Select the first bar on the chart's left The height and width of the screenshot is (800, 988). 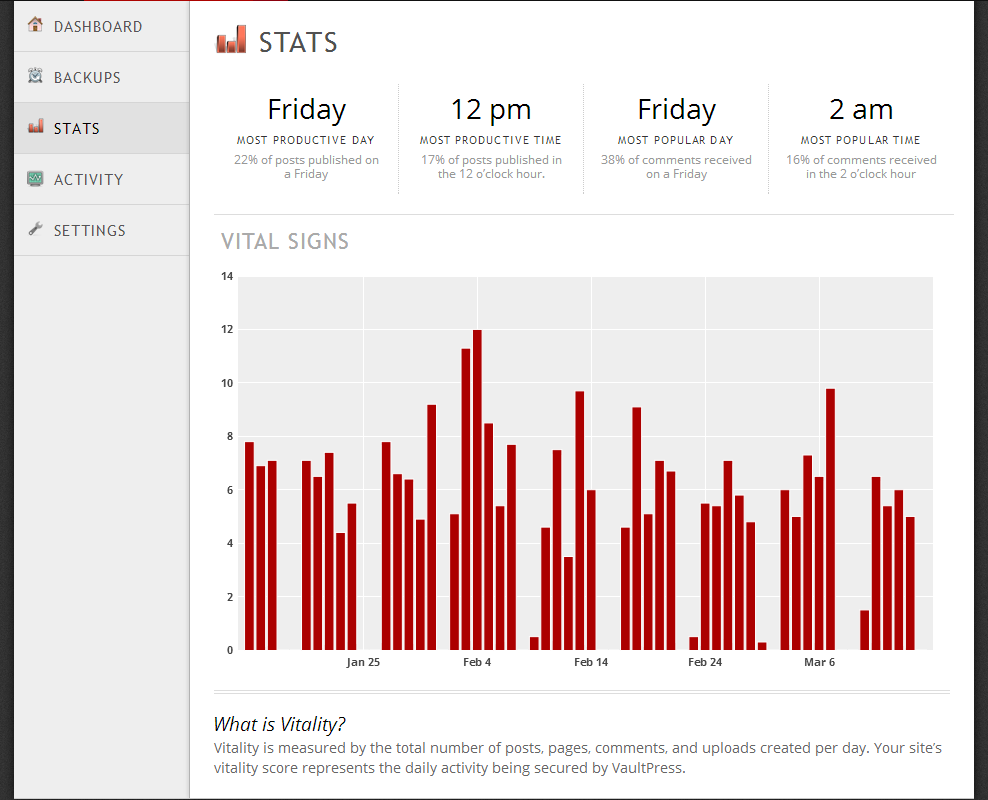click(x=249, y=546)
